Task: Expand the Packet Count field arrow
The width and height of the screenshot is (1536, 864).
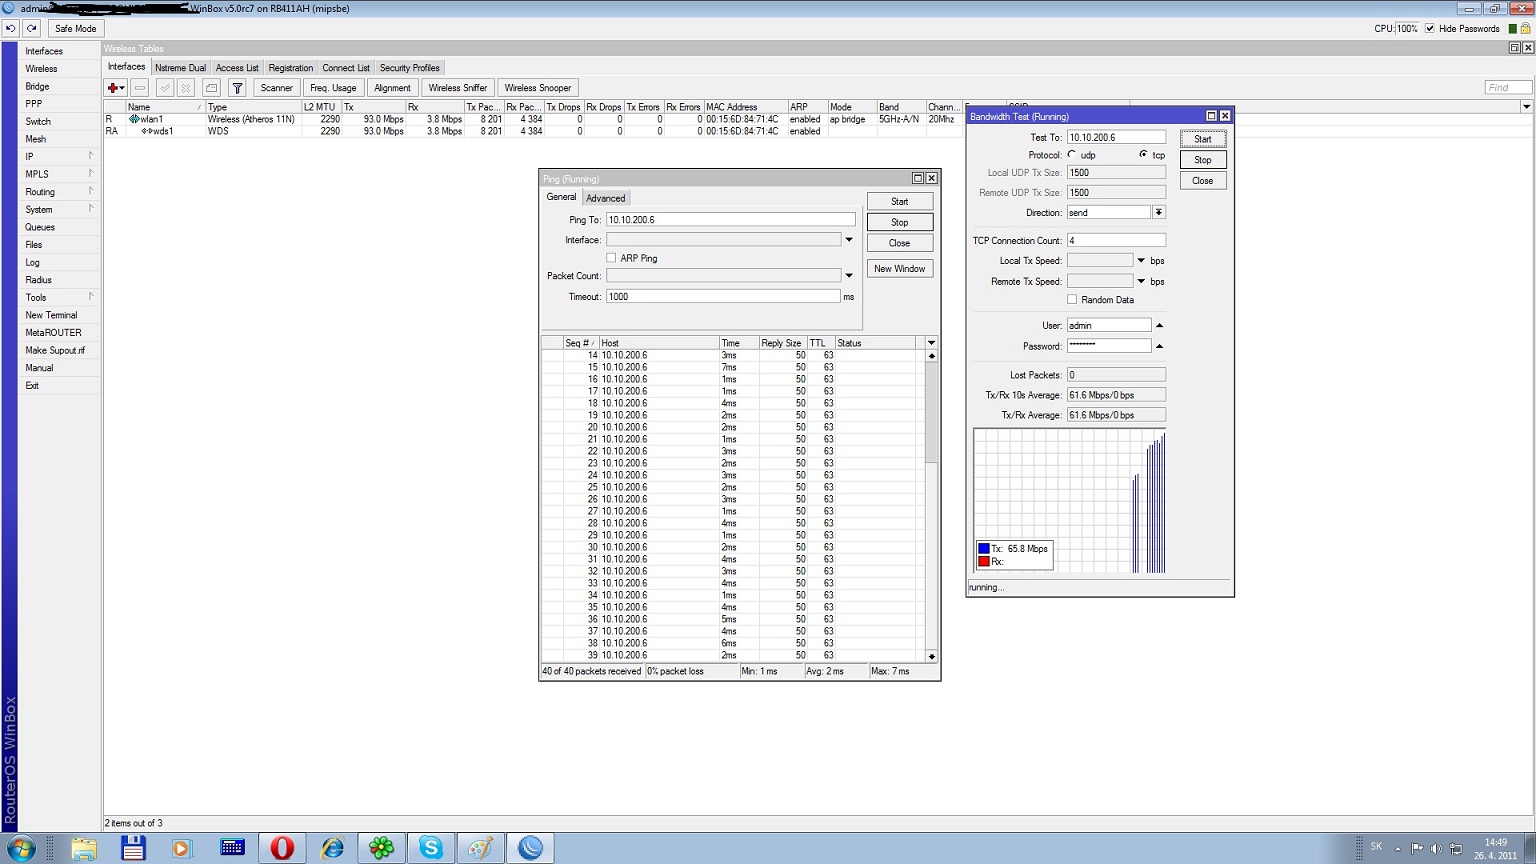Action: (x=849, y=276)
